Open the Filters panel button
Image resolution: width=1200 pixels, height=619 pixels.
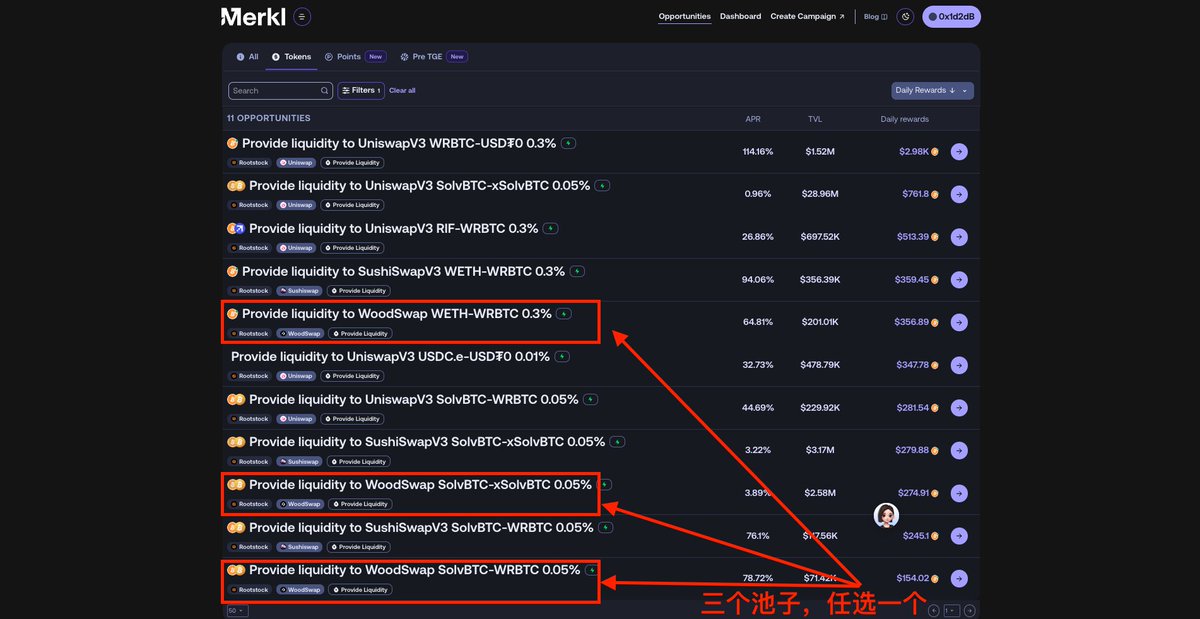click(361, 90)
